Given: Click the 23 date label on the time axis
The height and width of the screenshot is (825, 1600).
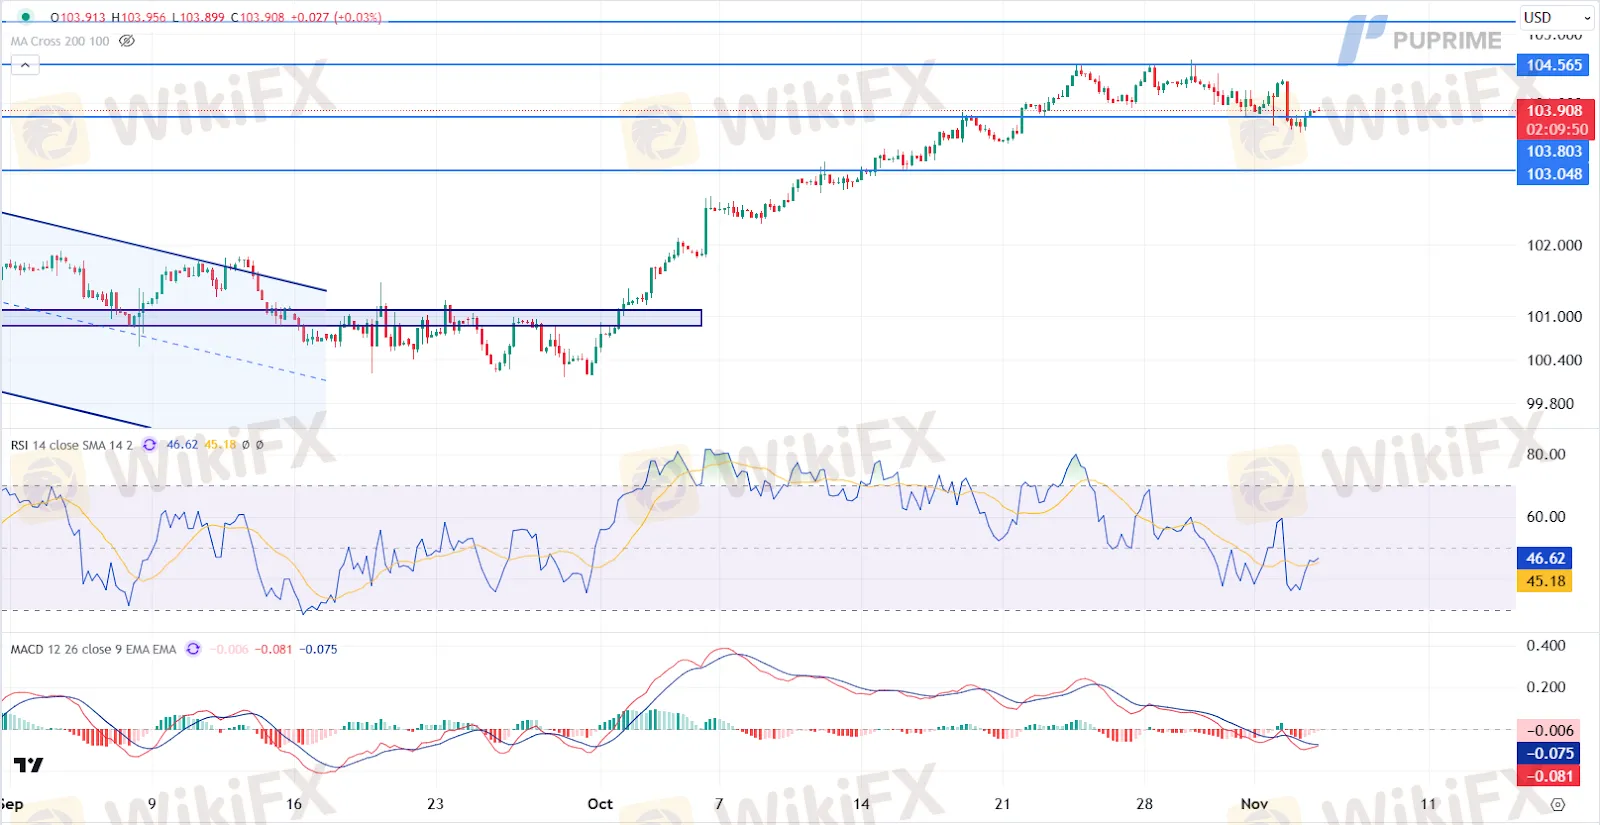Looking at the screenshot, I should [x=435, y=804].
